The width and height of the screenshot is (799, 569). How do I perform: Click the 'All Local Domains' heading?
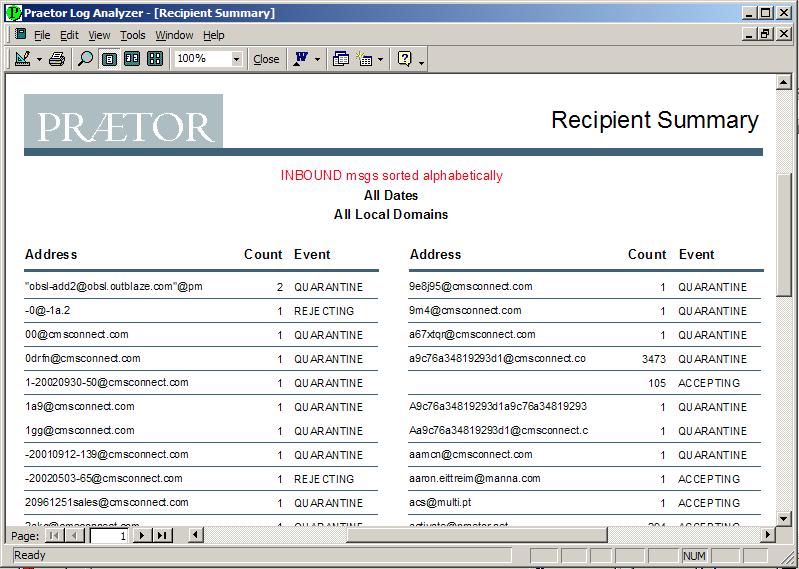(391, 214)
